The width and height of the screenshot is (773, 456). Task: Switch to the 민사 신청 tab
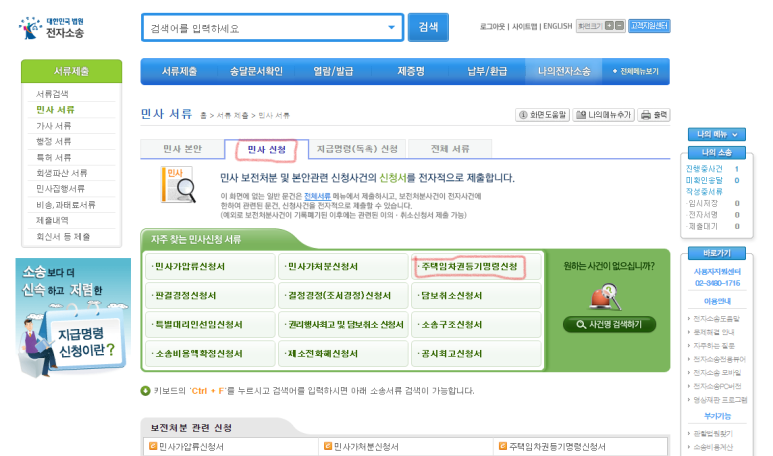pyautogui.click(x=266, y=149)
